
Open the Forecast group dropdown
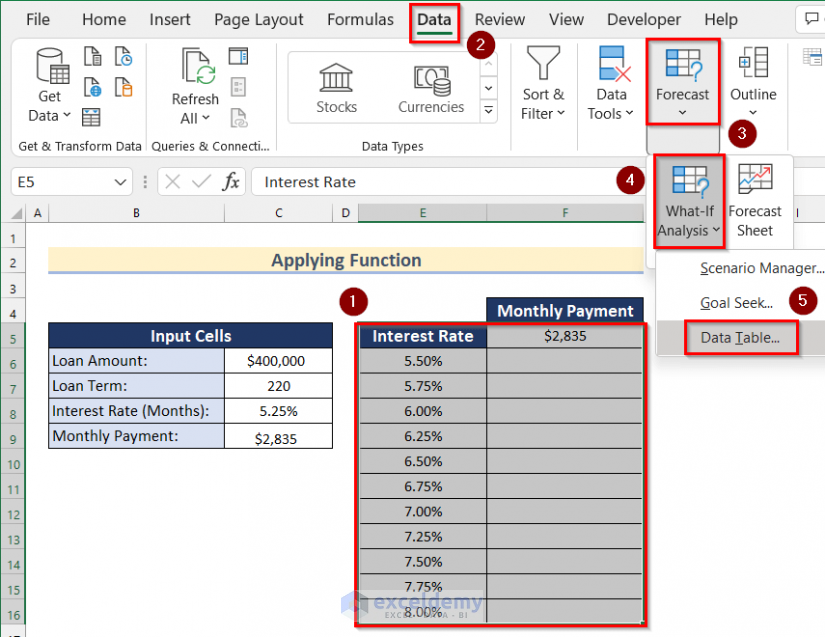[682, 82]
